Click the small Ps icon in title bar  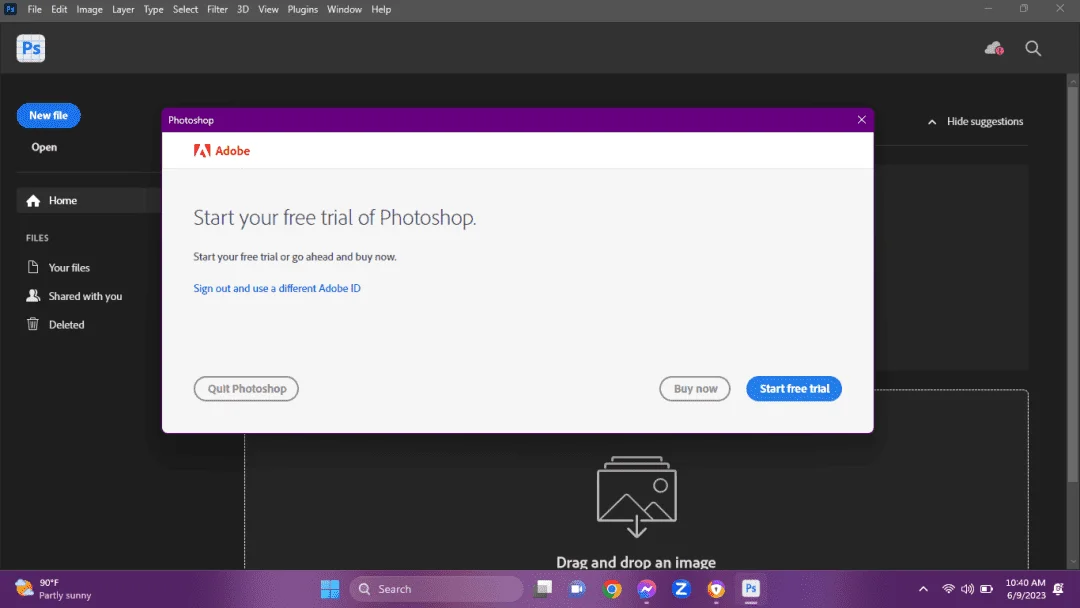pos(10,9)
